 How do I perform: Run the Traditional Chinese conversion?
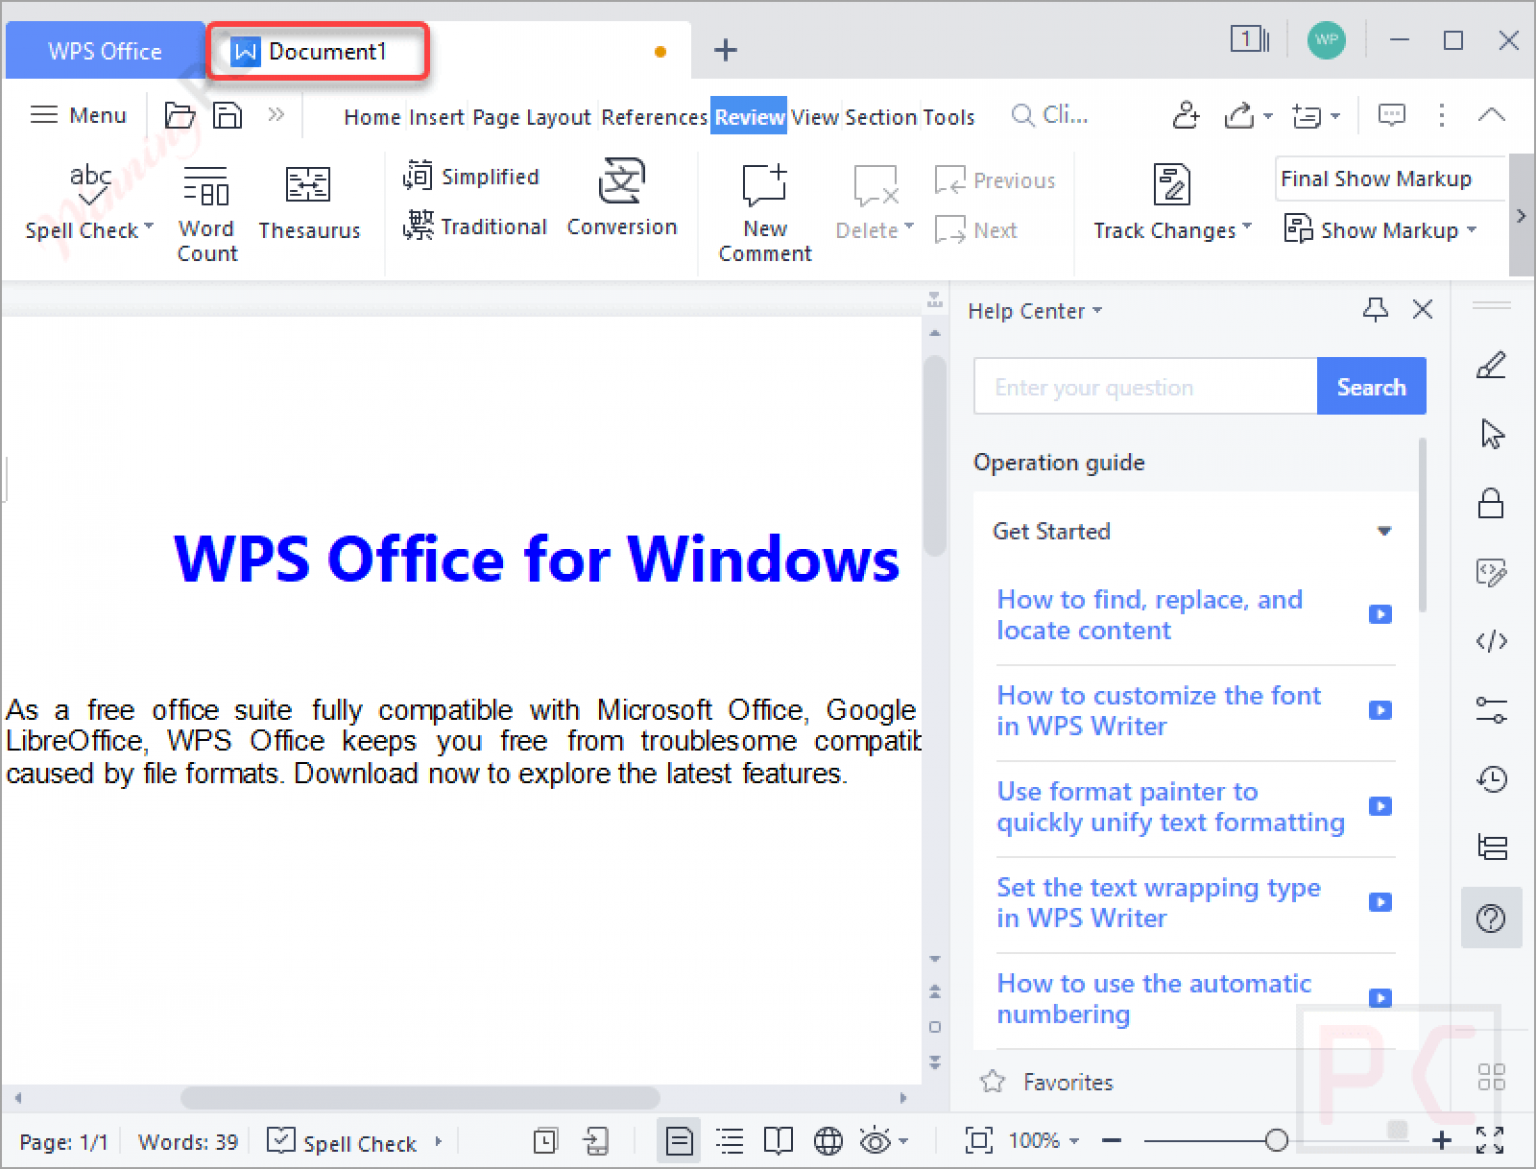click(x=476, y=226)
